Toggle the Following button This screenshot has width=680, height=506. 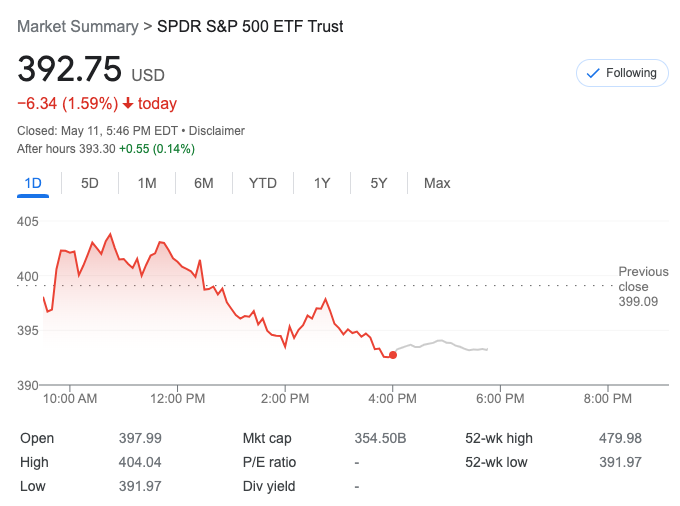point(622,73)
